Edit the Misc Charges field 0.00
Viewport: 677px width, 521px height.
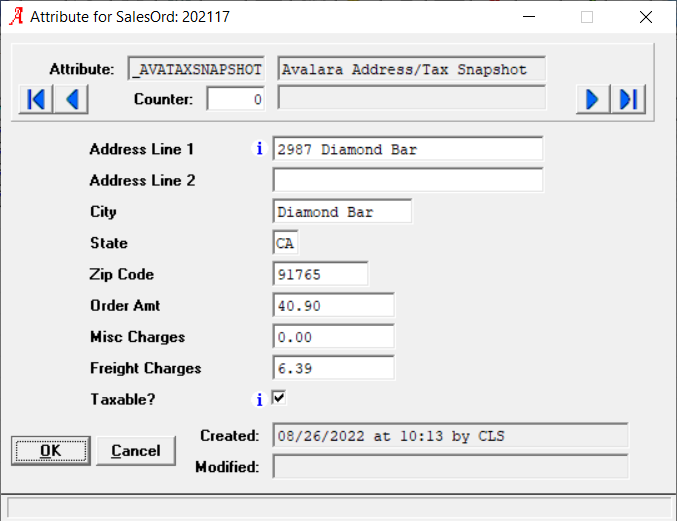333,336
